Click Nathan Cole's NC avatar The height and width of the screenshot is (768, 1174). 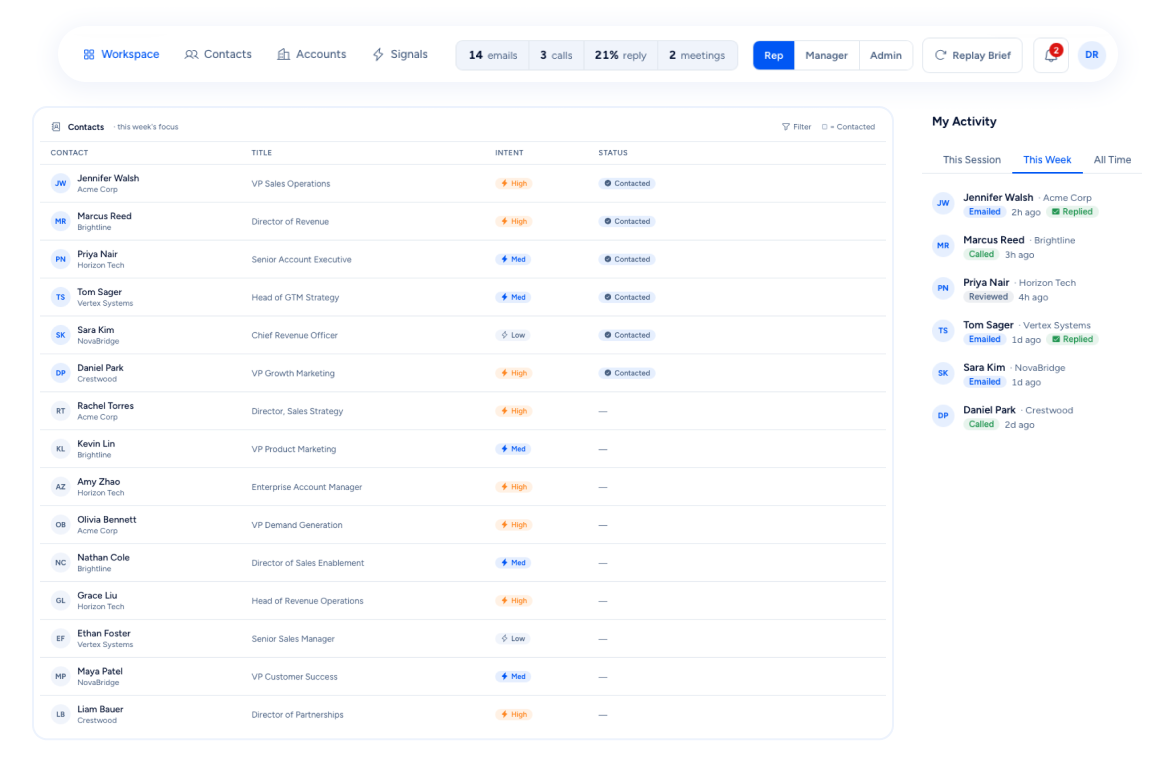[61, 563]
